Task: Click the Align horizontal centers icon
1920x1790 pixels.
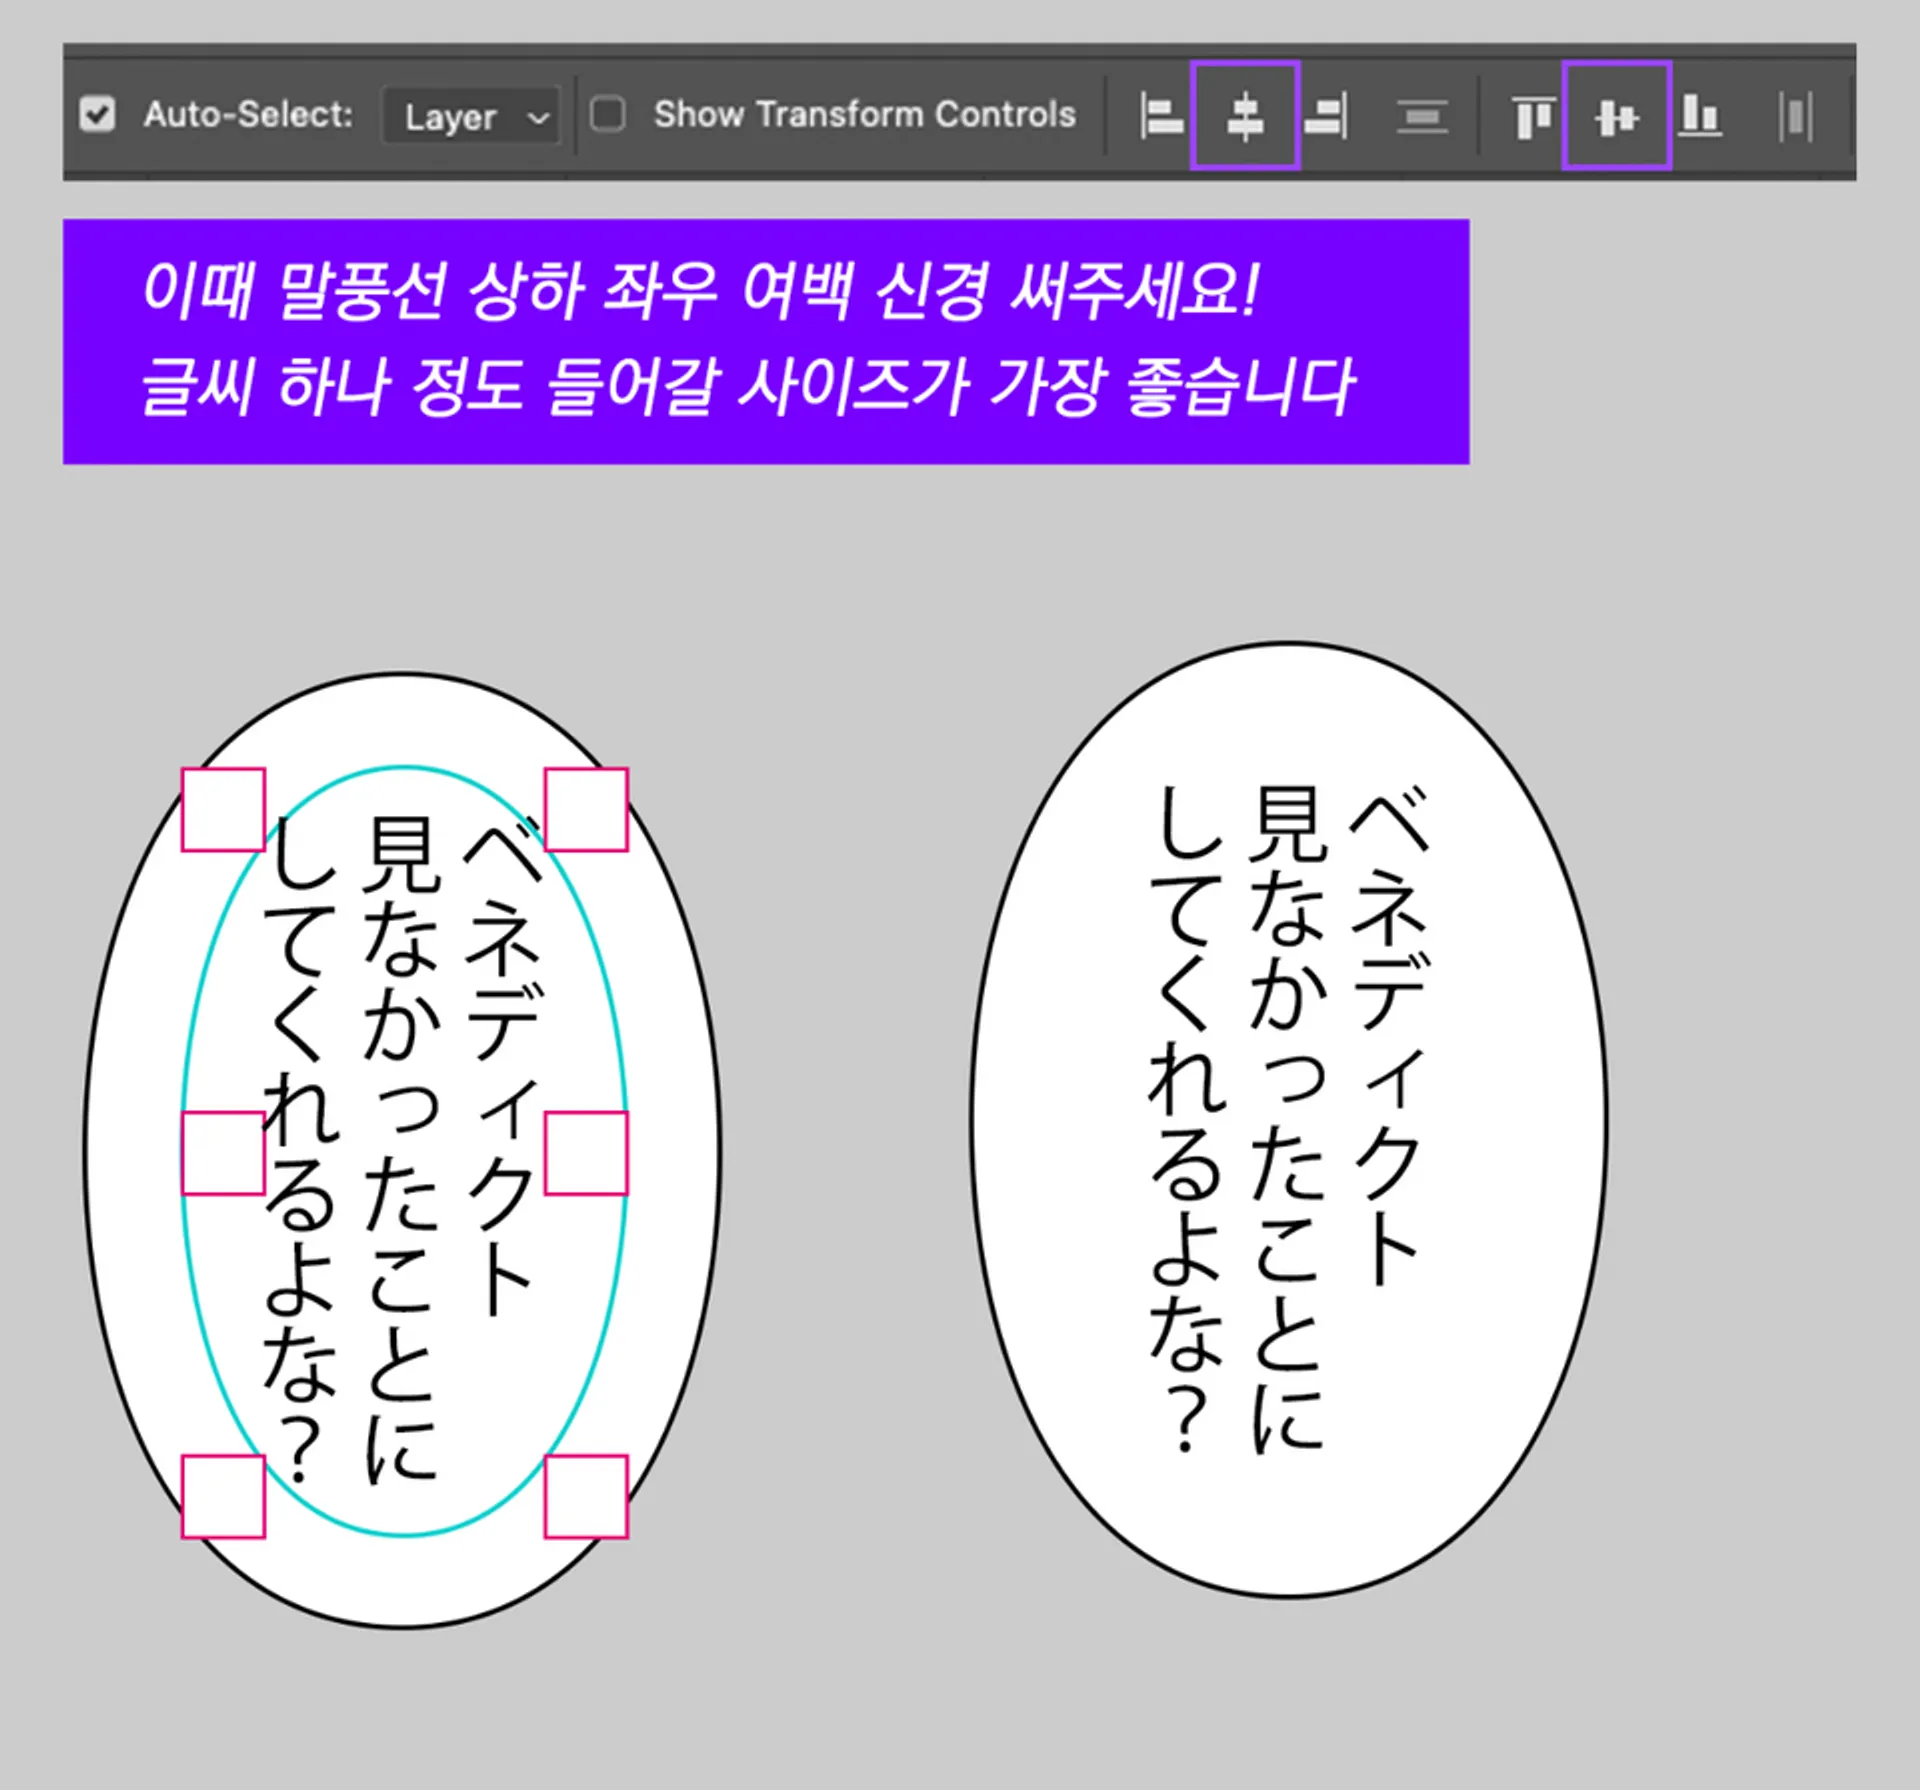Action: [x=1245, y=116]
